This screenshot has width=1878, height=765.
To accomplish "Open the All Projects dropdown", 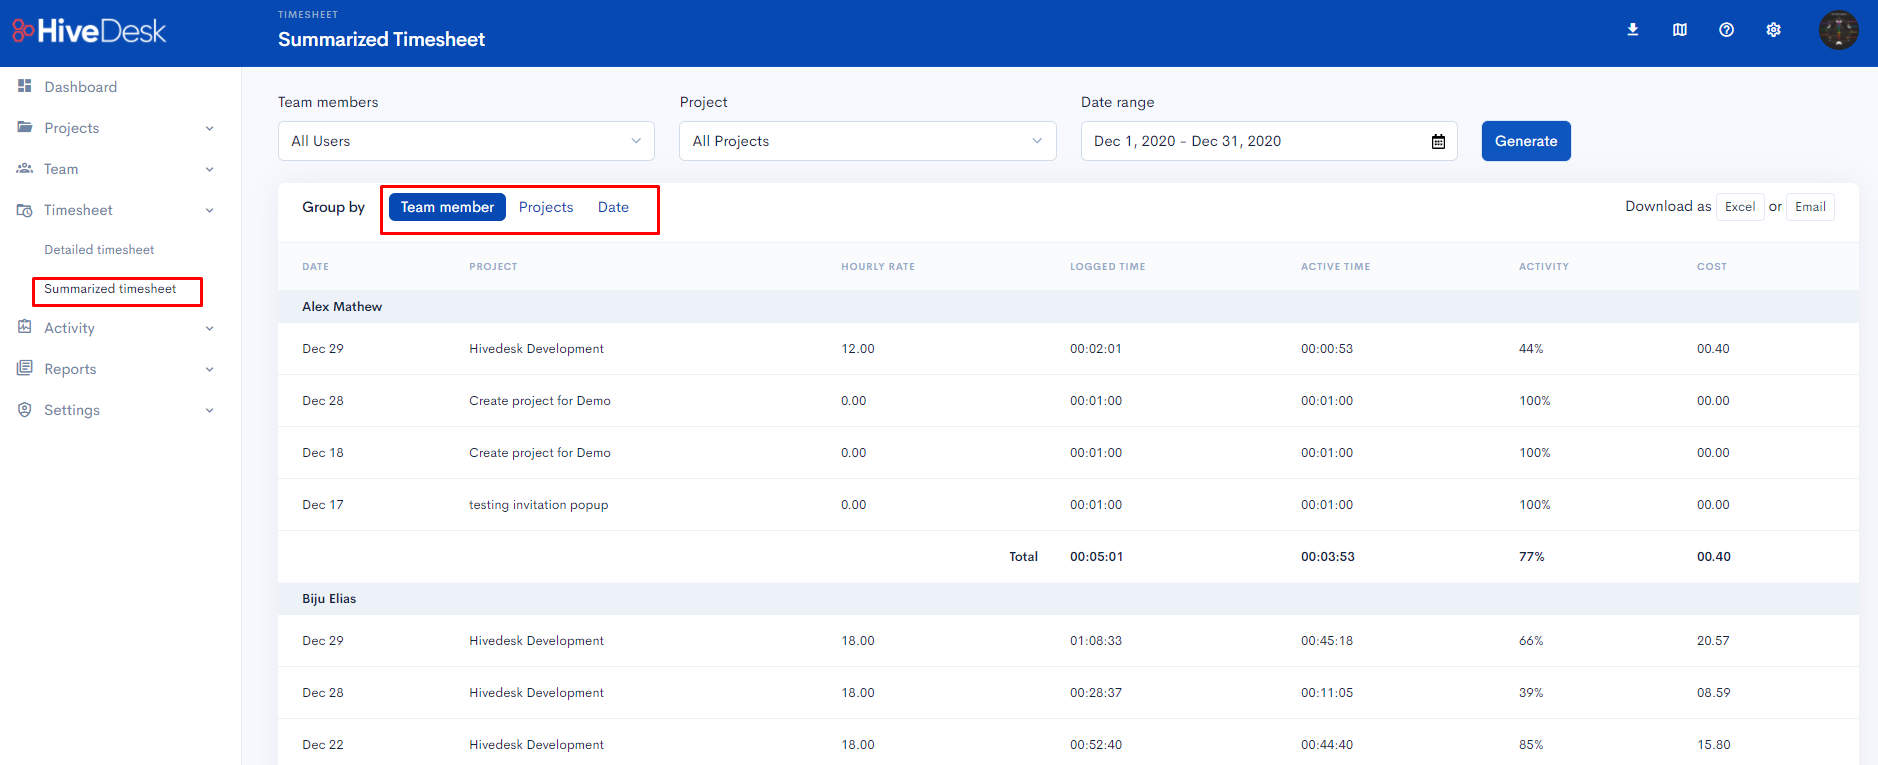I will click(x=868, y=141).
